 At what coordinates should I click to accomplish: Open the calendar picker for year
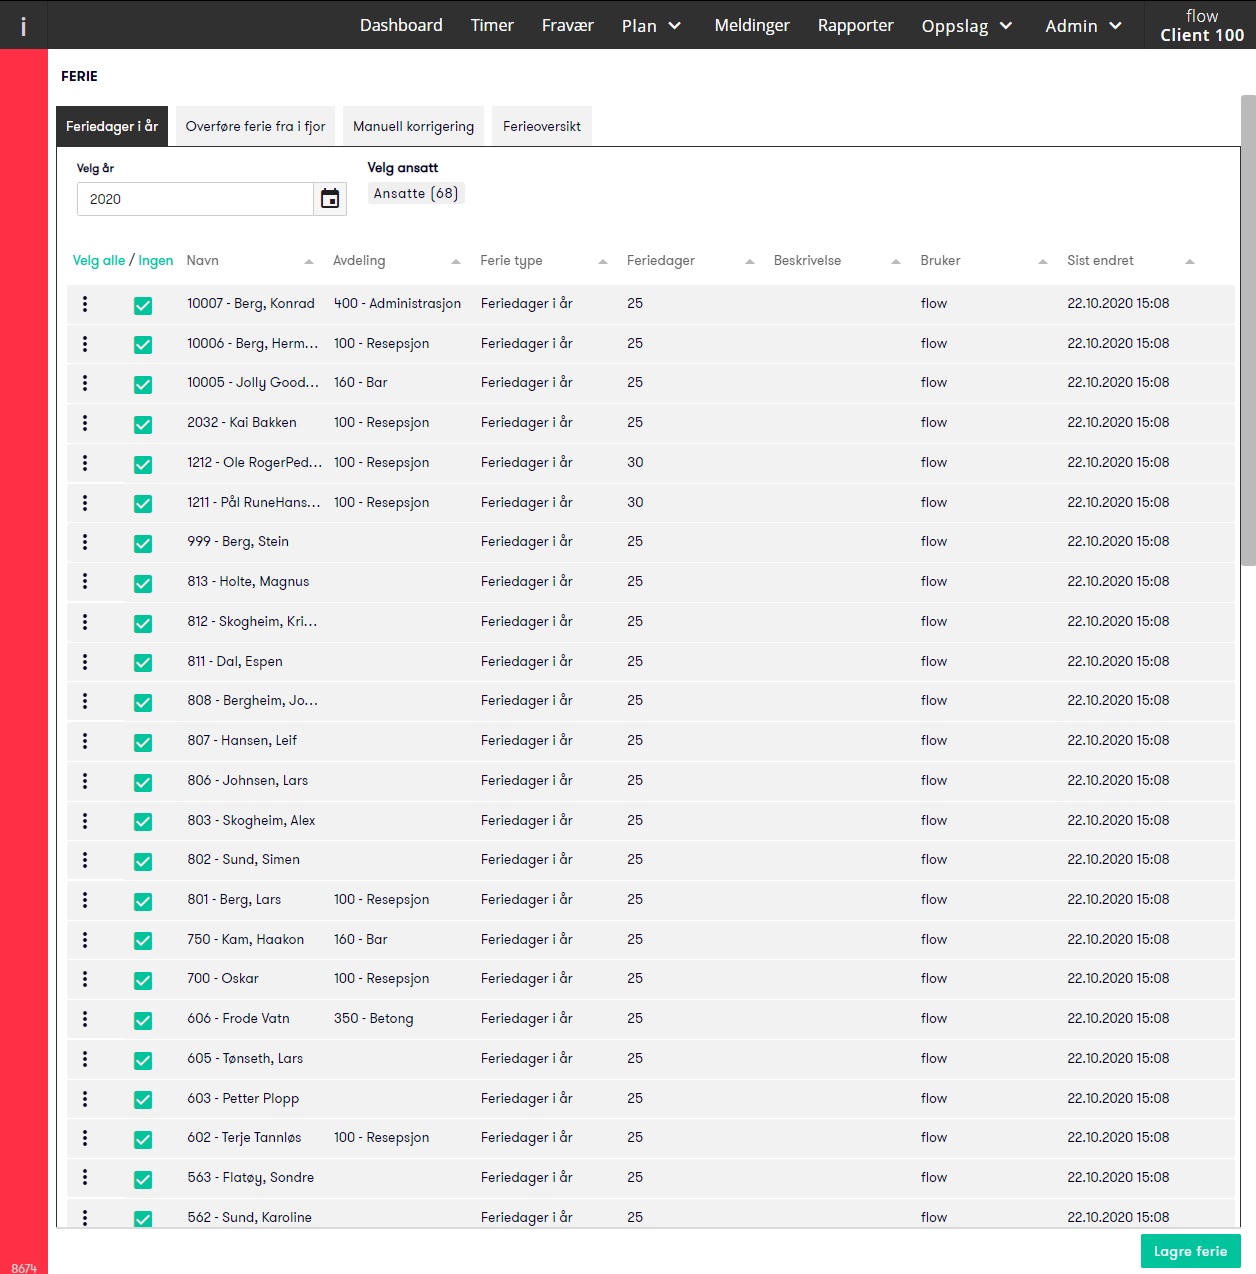tap(330, 199)
